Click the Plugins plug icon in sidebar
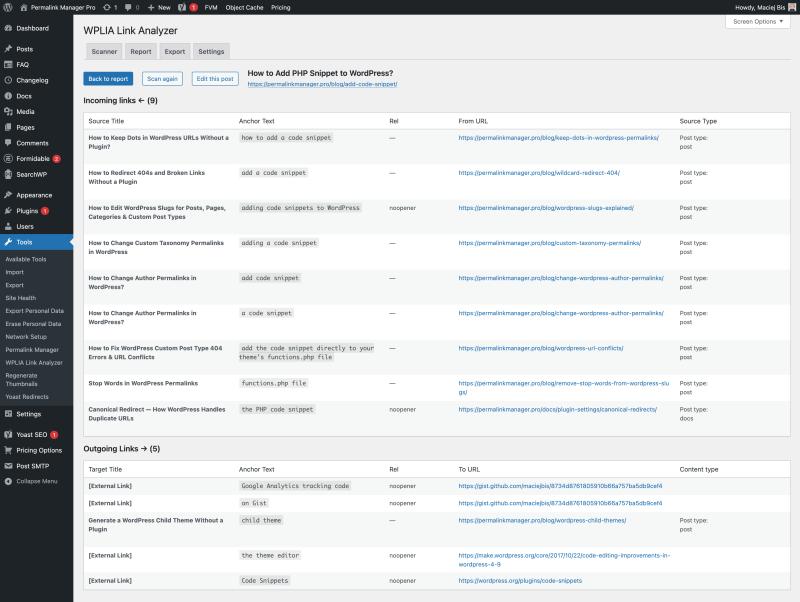 tap(8, 211)
